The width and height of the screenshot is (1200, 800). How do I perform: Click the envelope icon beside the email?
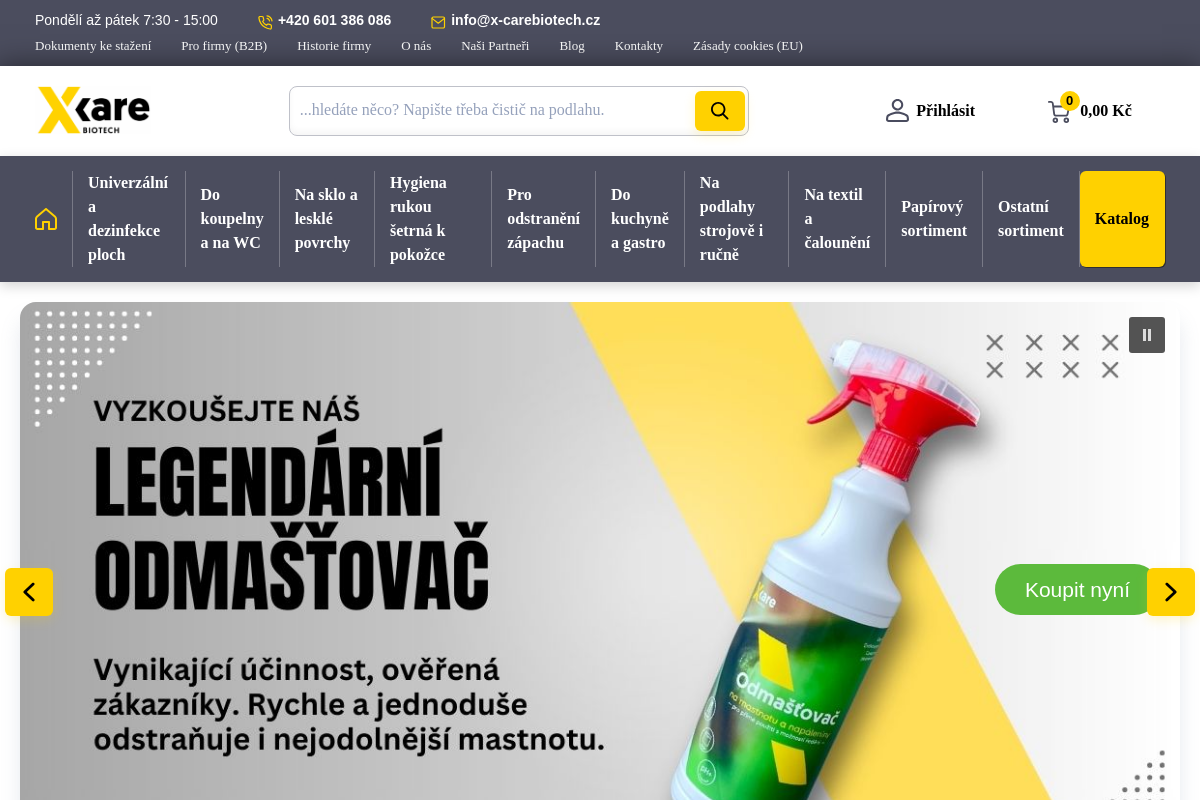[x=437, y=20]
